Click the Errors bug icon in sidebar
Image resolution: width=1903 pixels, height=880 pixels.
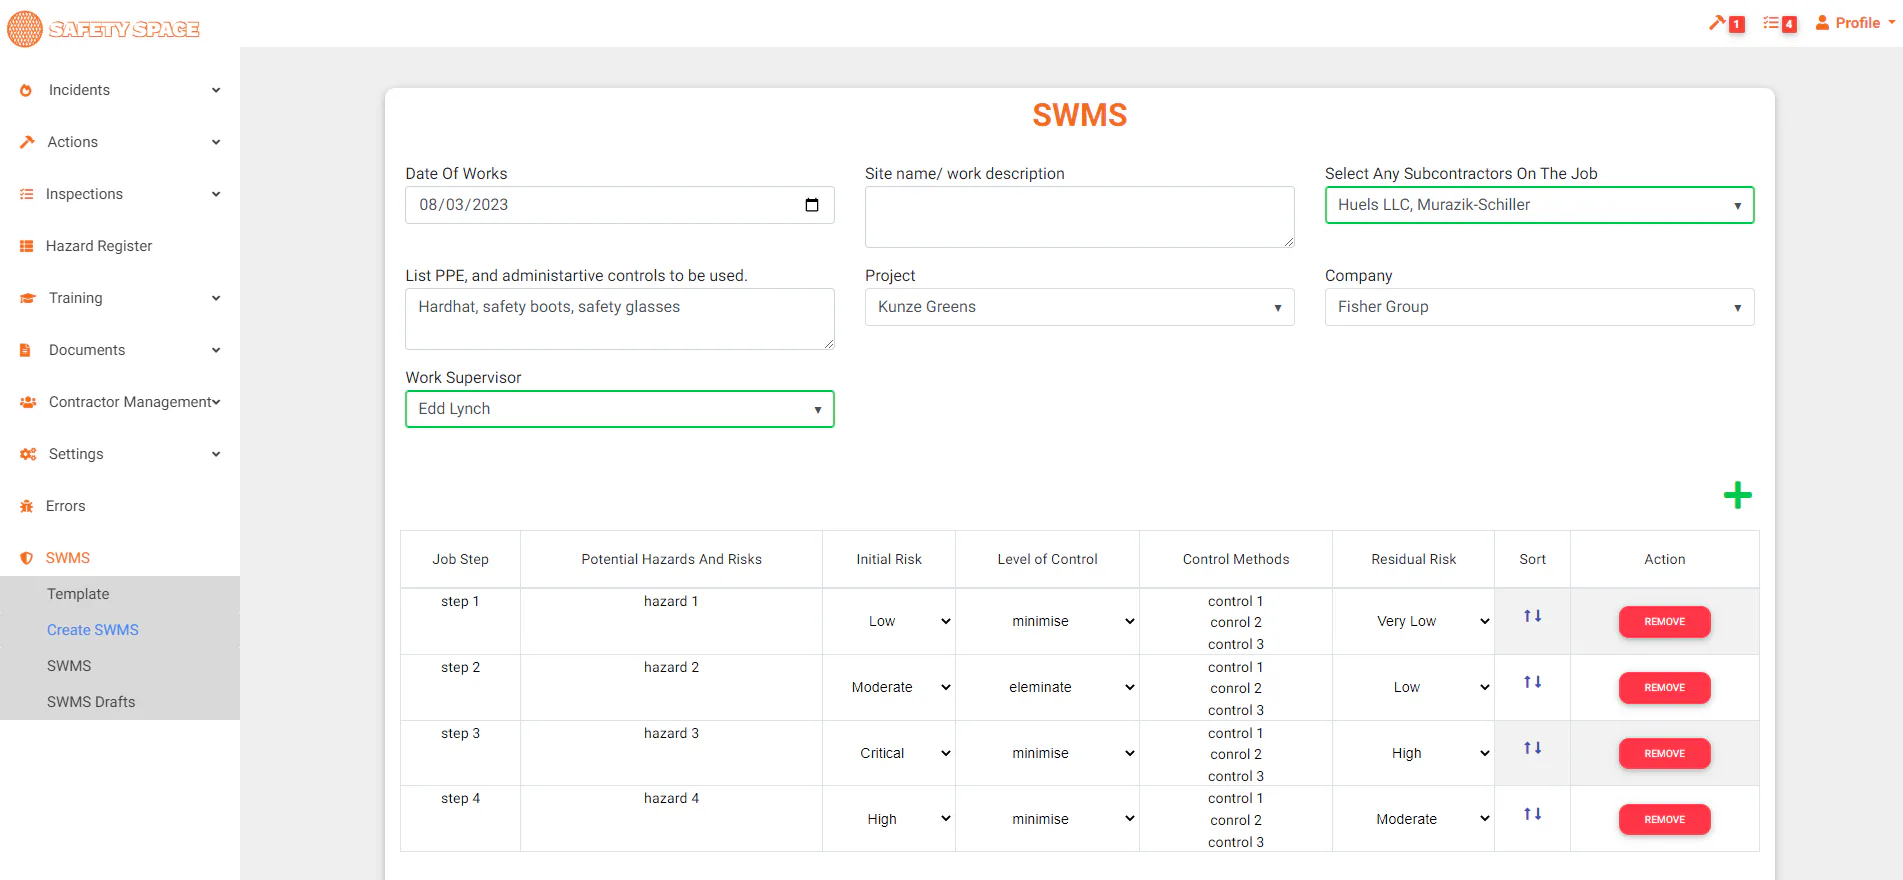[27, 506]
